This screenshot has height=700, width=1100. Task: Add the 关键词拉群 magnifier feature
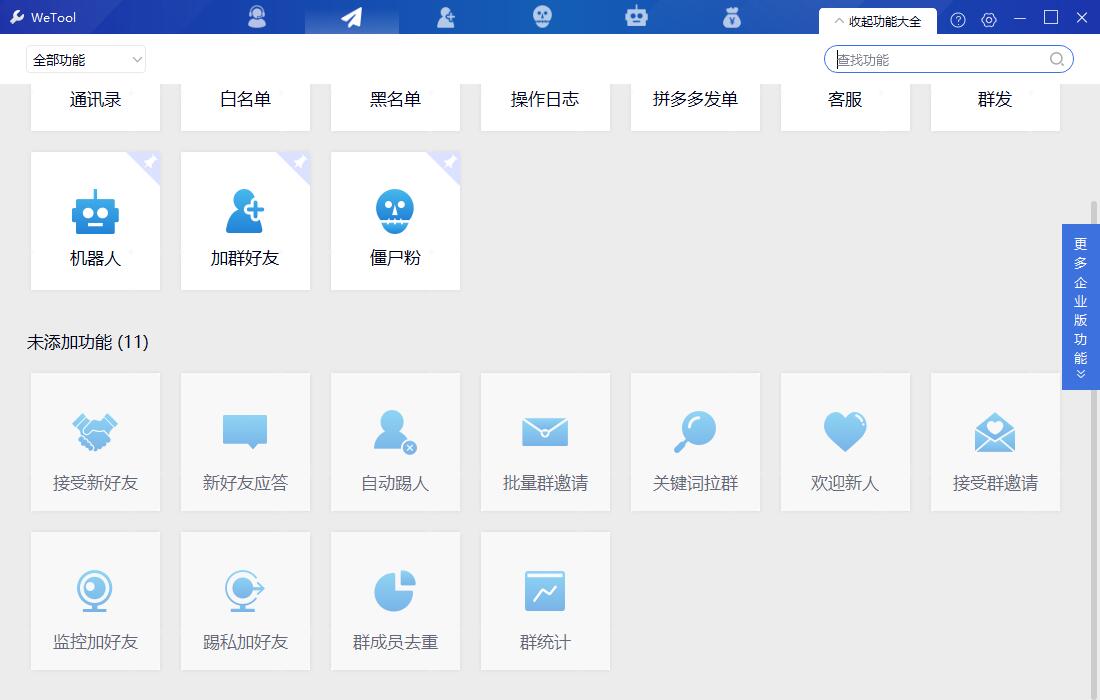695,443
